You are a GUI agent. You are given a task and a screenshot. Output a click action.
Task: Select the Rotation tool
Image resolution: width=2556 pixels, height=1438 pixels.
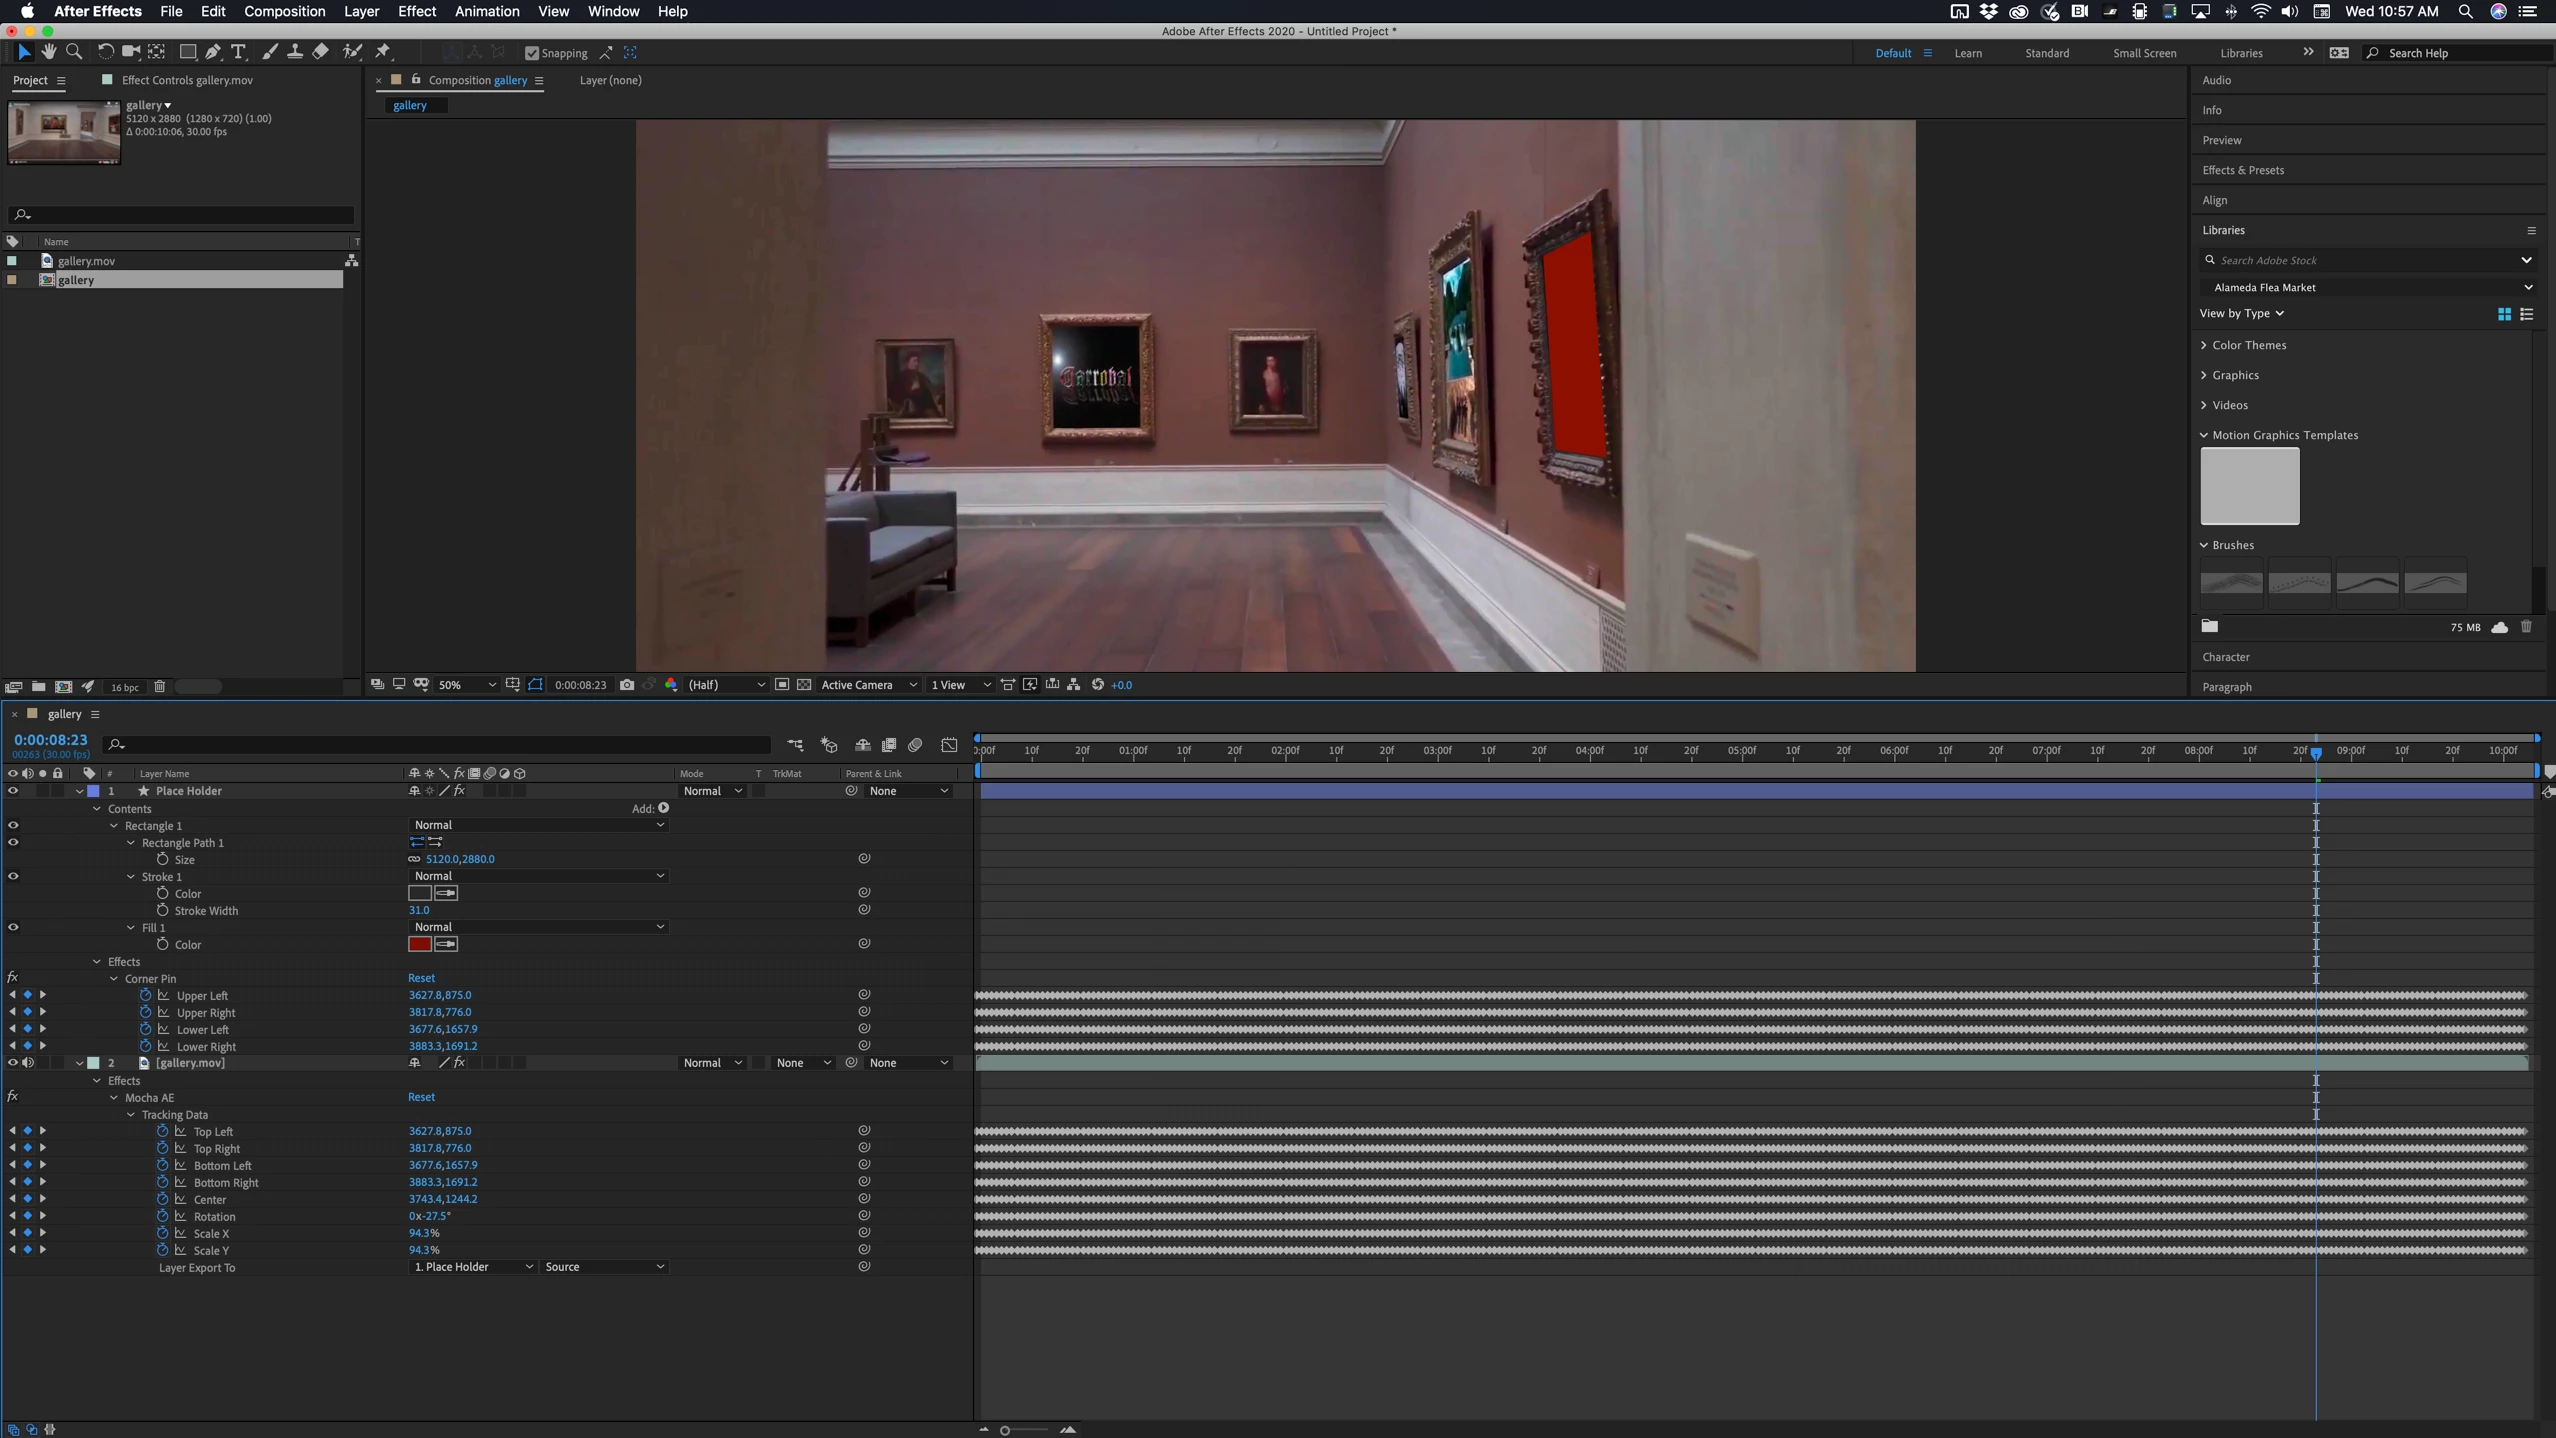coord(105,52)
